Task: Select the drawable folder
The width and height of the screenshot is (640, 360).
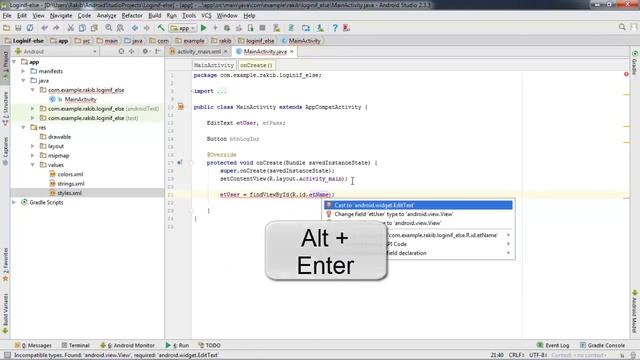Action: tap(60, 137)
